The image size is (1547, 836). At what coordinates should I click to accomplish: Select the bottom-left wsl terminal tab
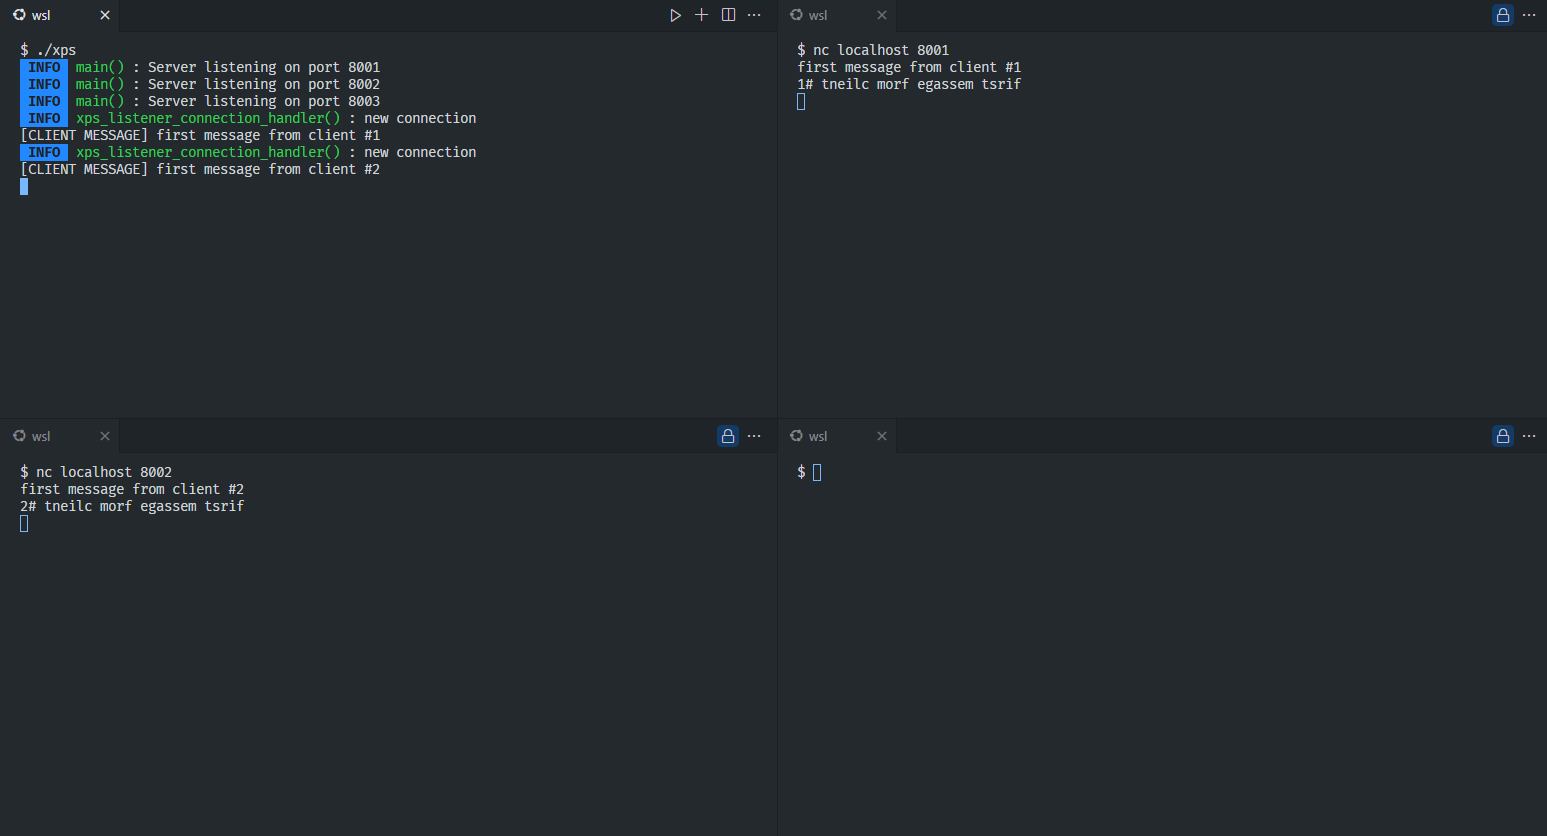(59, 436)
